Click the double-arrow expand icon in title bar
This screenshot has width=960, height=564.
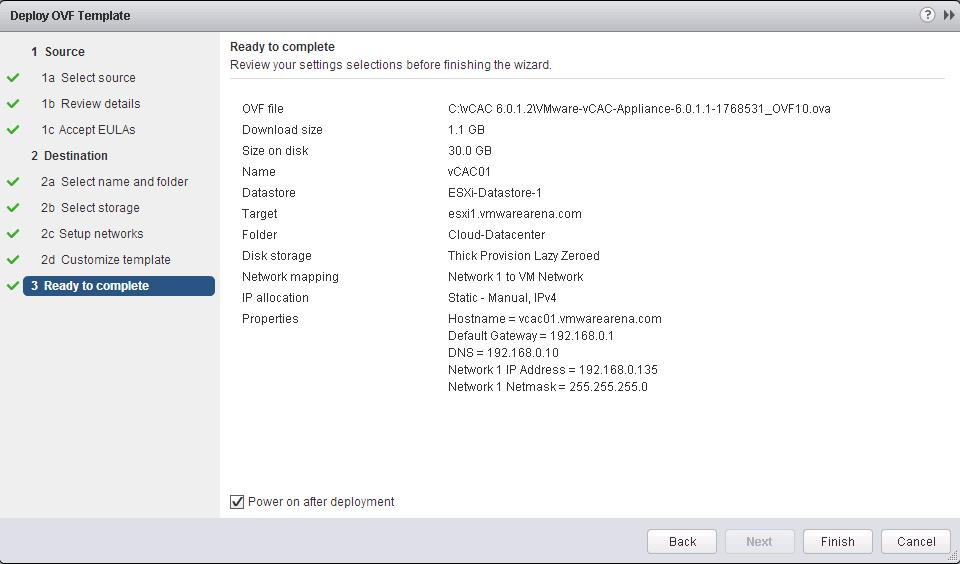coord(949,15)
